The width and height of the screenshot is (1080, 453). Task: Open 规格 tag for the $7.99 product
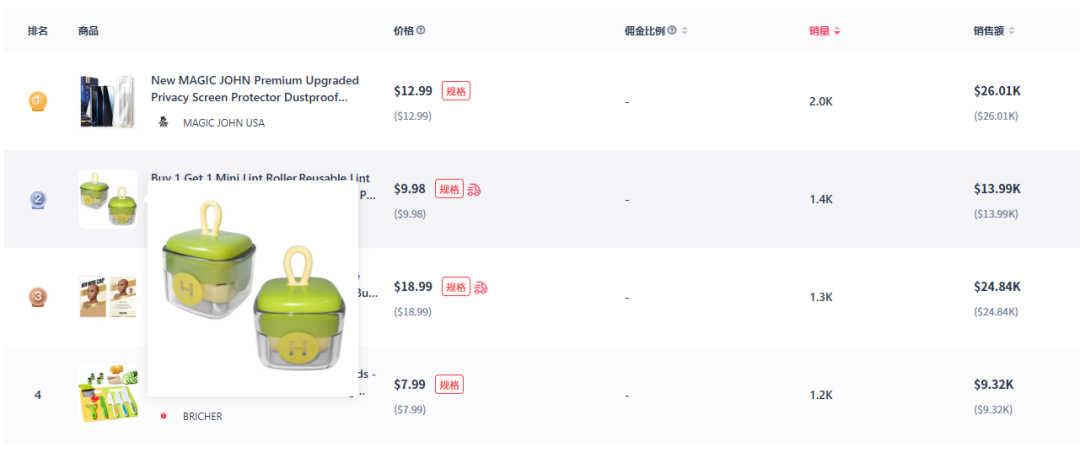click(x=450, y=385)
